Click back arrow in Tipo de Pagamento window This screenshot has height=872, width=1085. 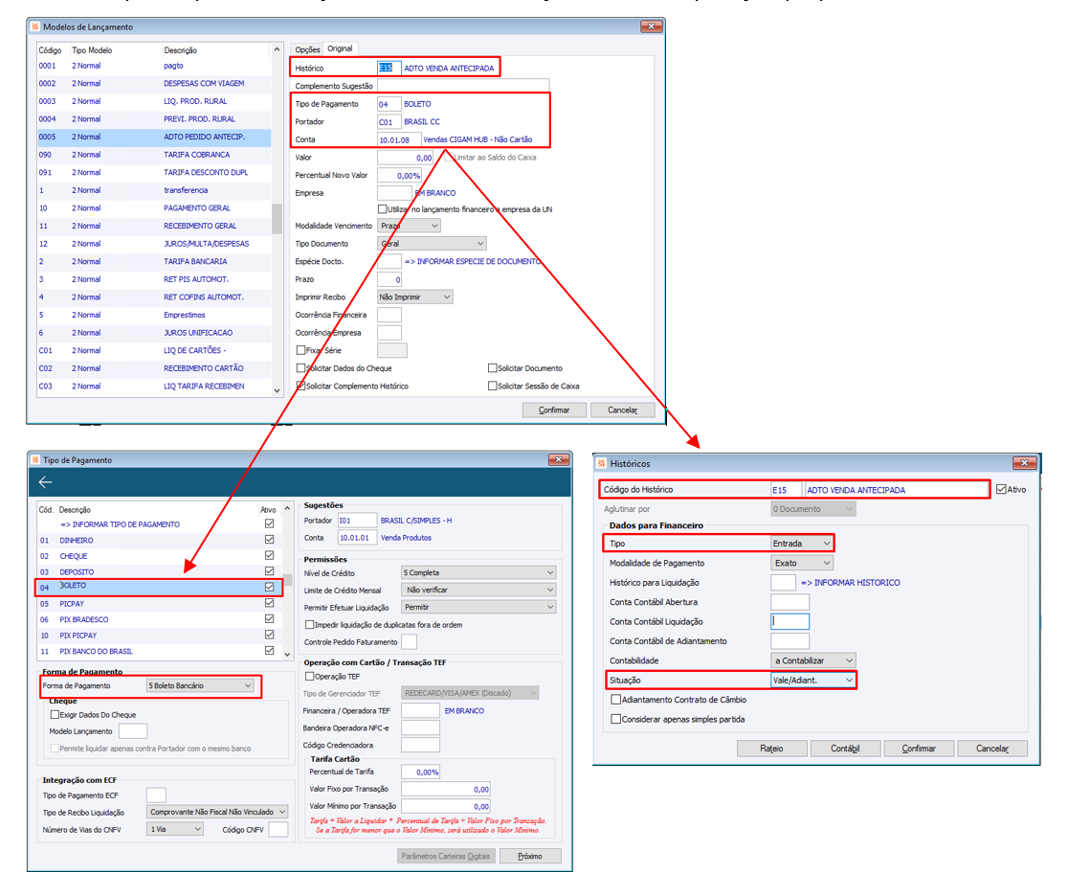coord(46,482)
